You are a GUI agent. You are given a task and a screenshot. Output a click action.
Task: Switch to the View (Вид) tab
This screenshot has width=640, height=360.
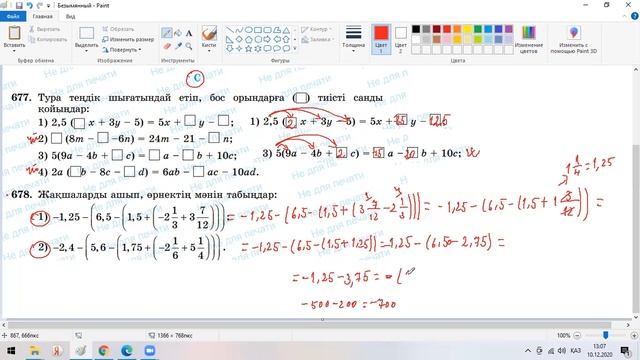(x=70, y=16)
